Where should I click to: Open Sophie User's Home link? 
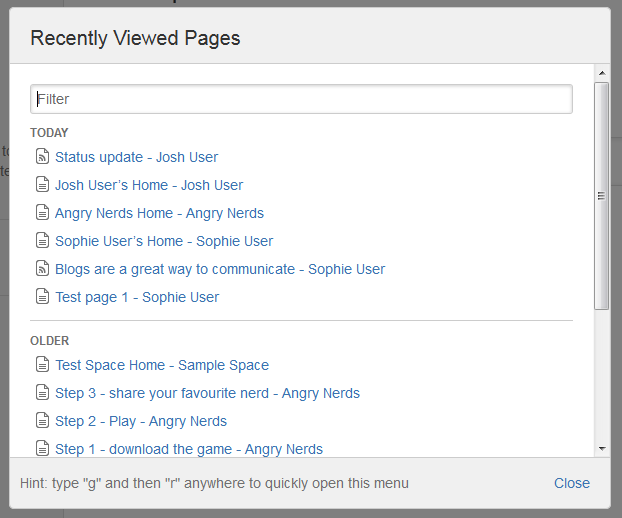pos(164,241)
